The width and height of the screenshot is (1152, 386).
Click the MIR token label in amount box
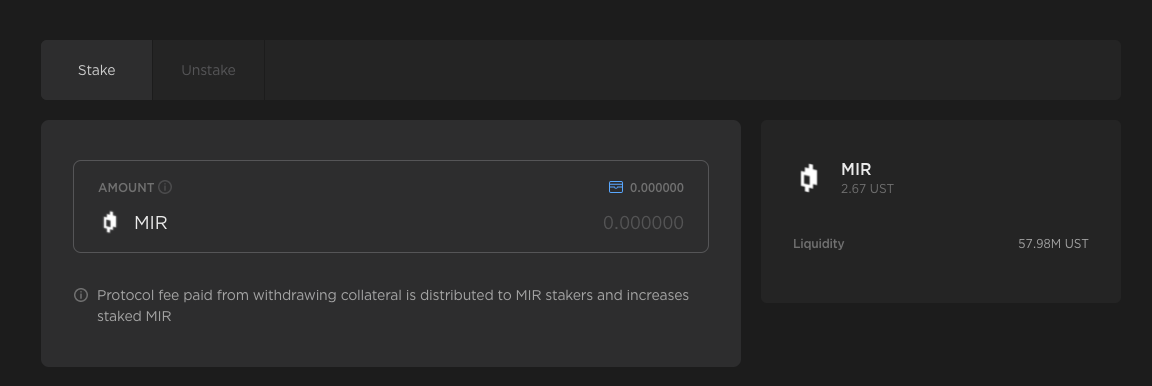coord(151,223)
